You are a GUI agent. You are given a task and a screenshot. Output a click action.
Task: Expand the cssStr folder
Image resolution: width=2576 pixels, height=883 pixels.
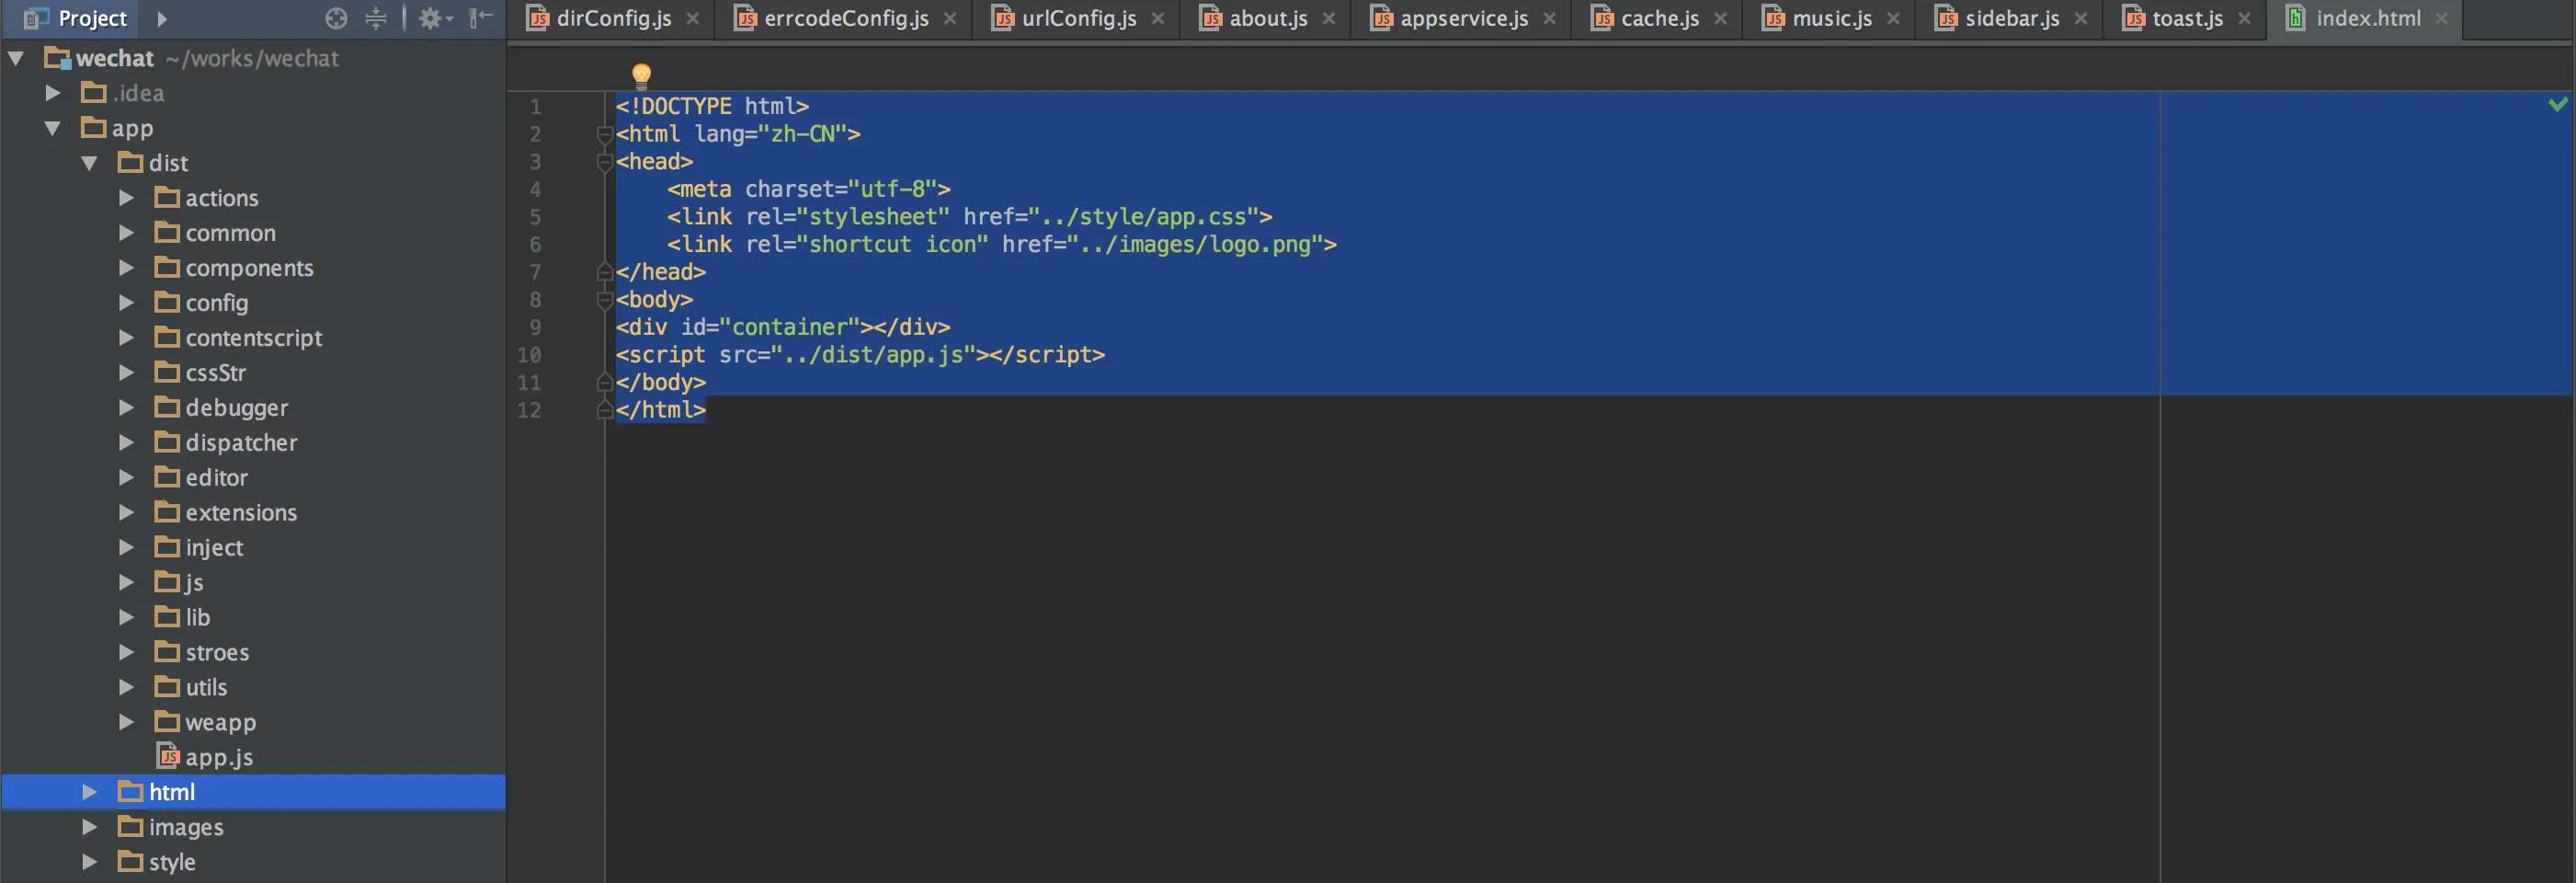pos(126,373)
